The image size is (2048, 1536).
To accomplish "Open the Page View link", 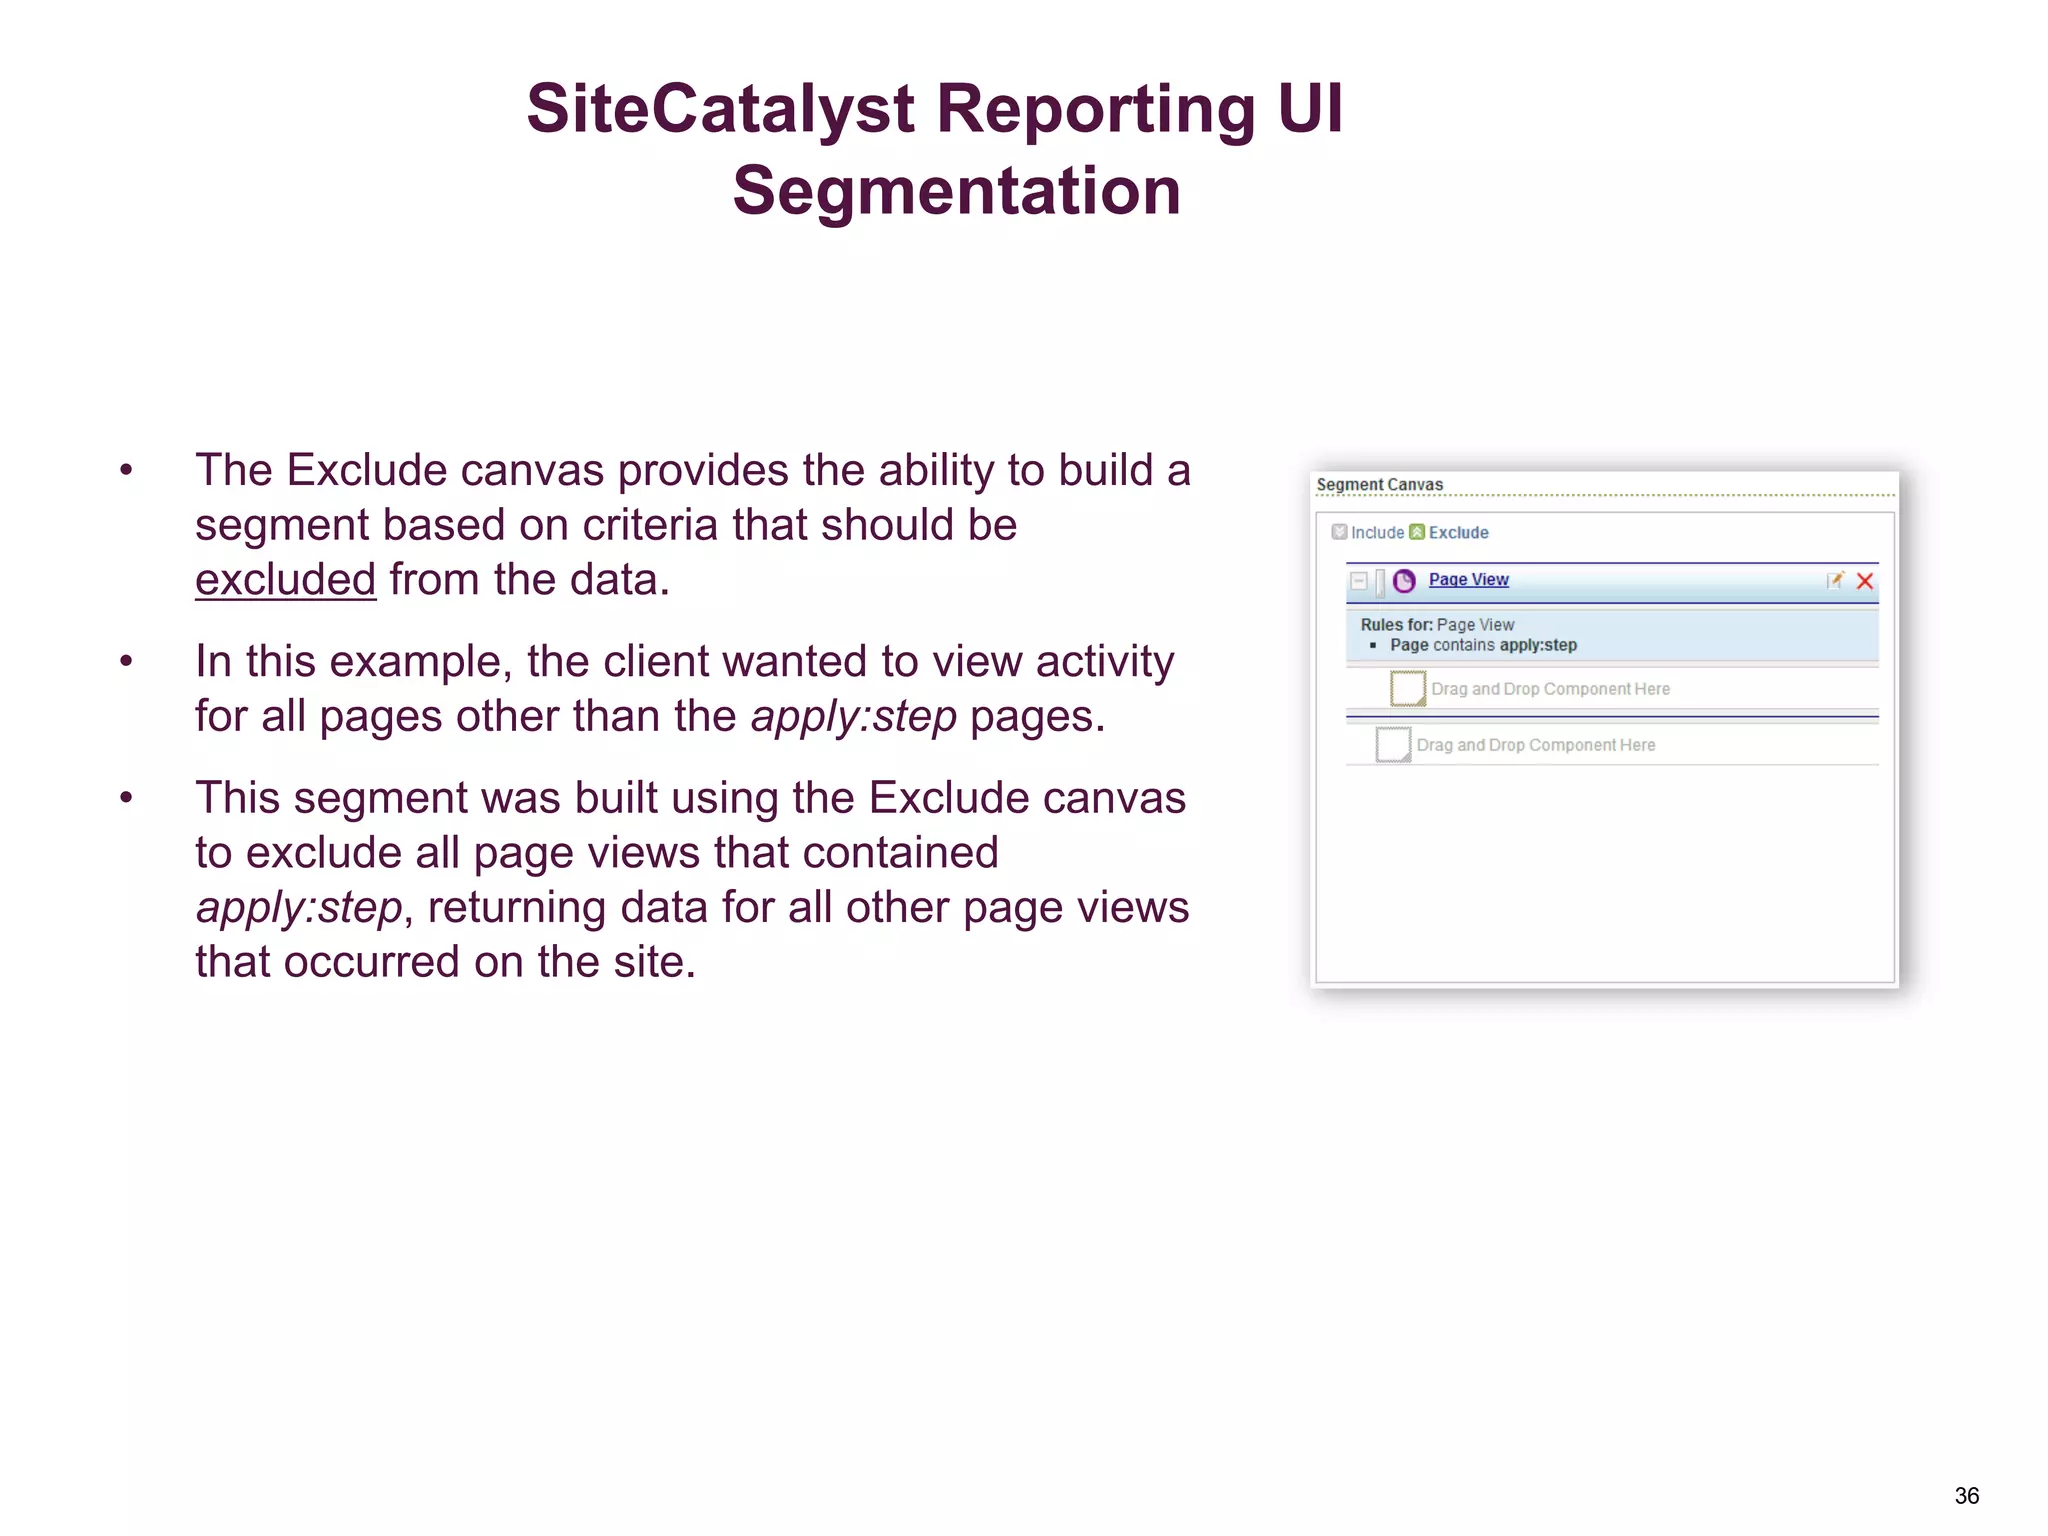I will click(x=1468, y=580).
